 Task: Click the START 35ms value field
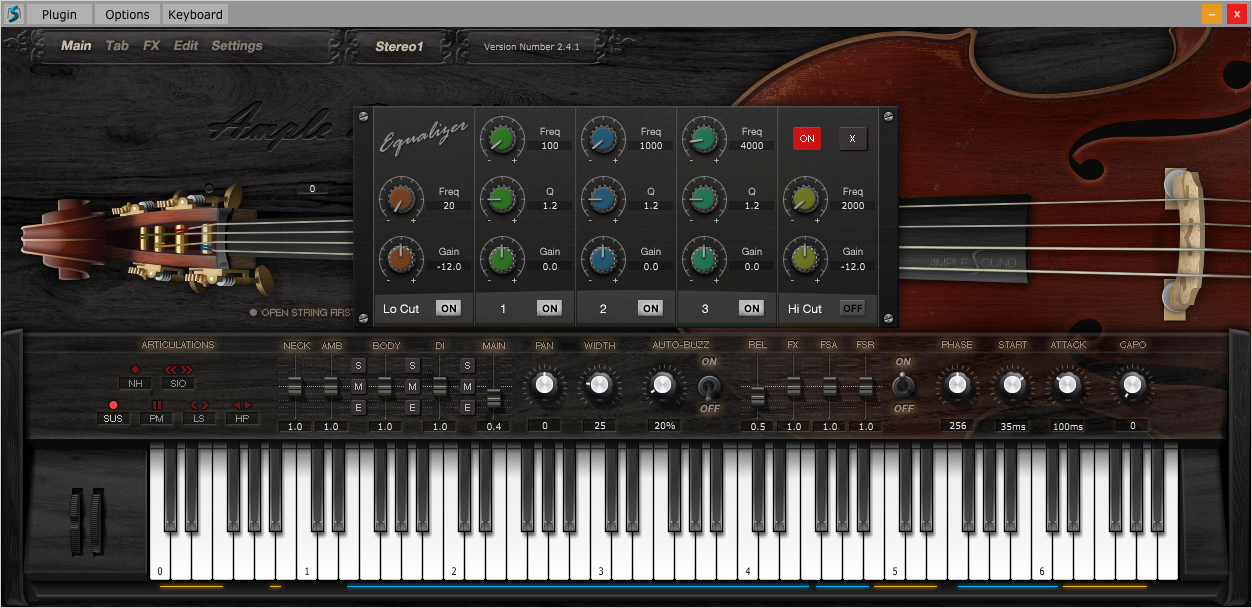[1013, 426]
